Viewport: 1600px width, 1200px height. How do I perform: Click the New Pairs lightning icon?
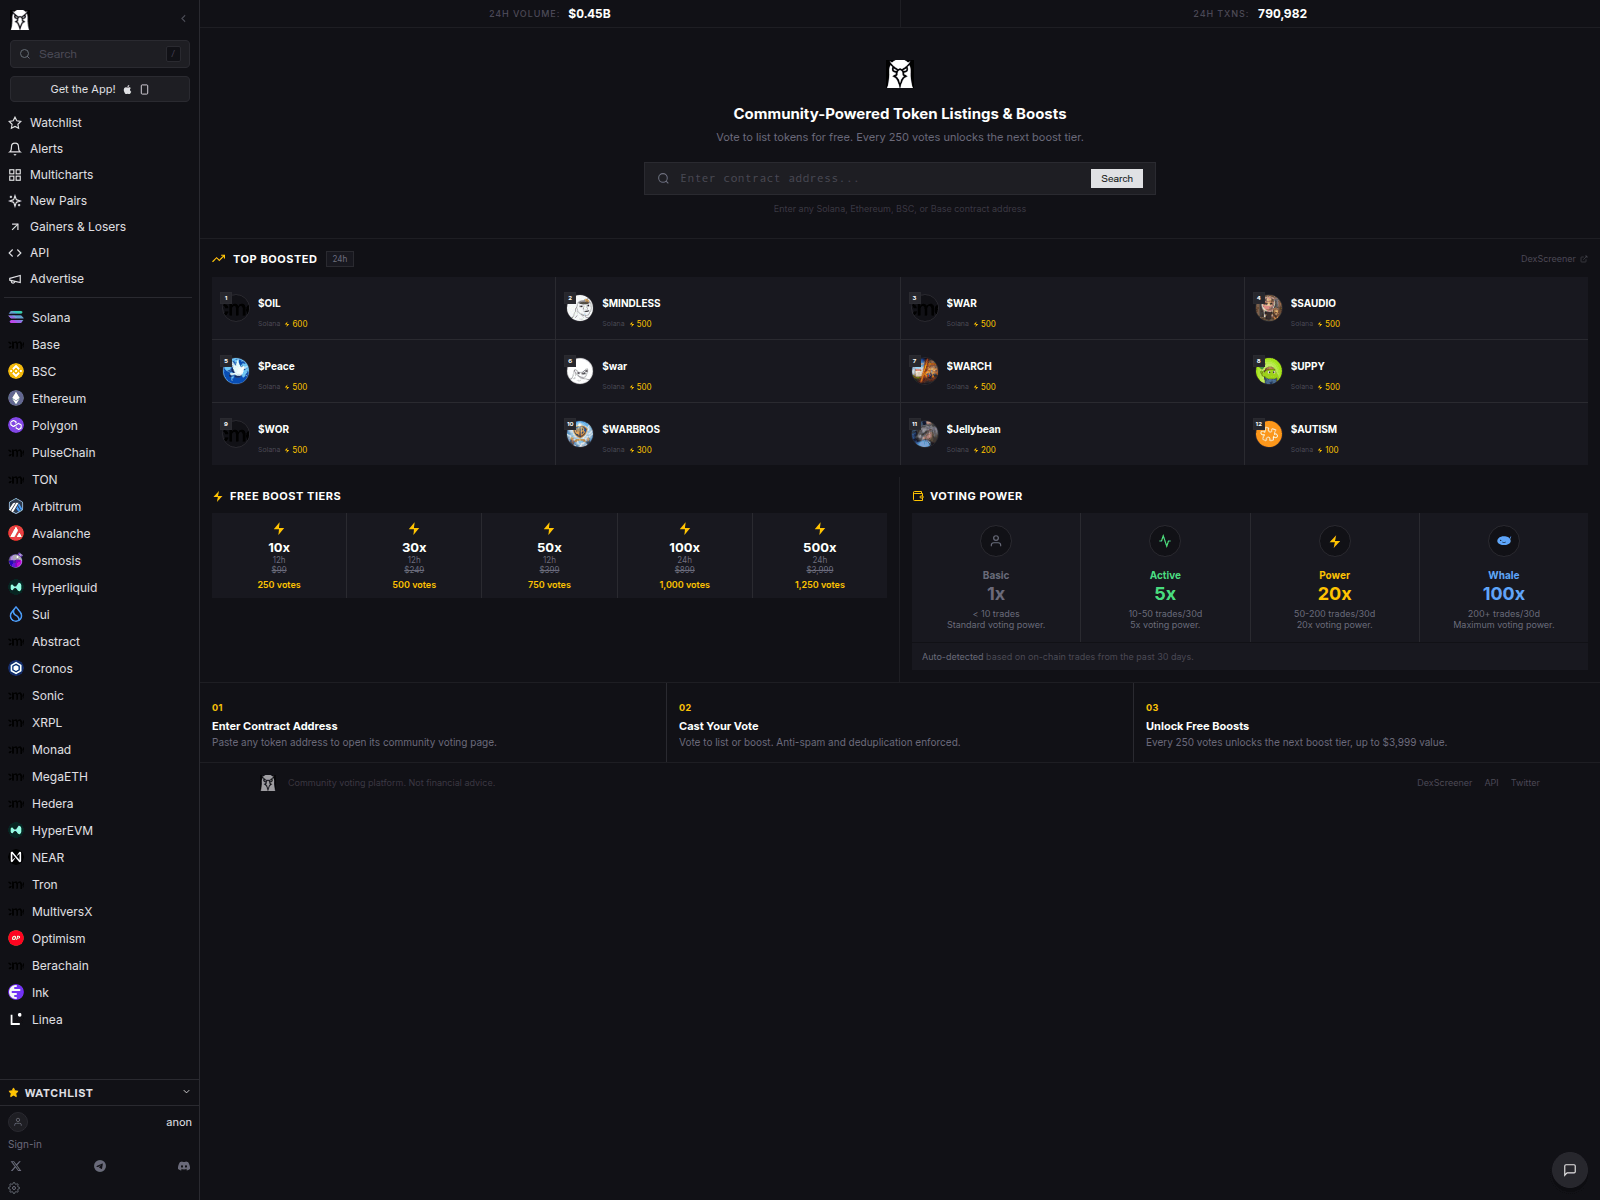14,200
